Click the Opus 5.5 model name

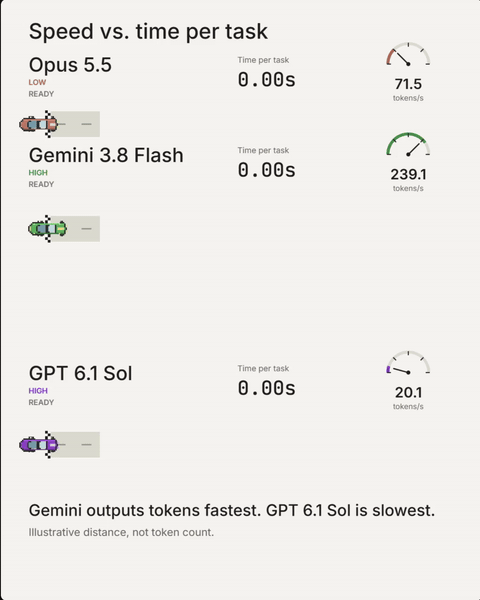click(x=70, y=65)
